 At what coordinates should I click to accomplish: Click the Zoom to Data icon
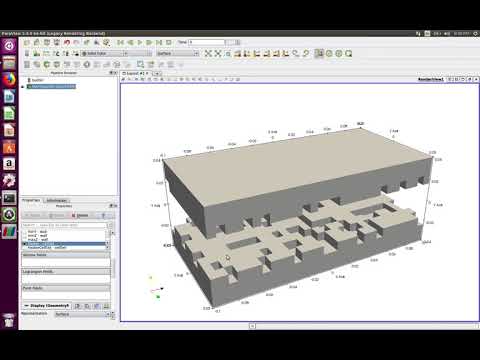[218, 53]
